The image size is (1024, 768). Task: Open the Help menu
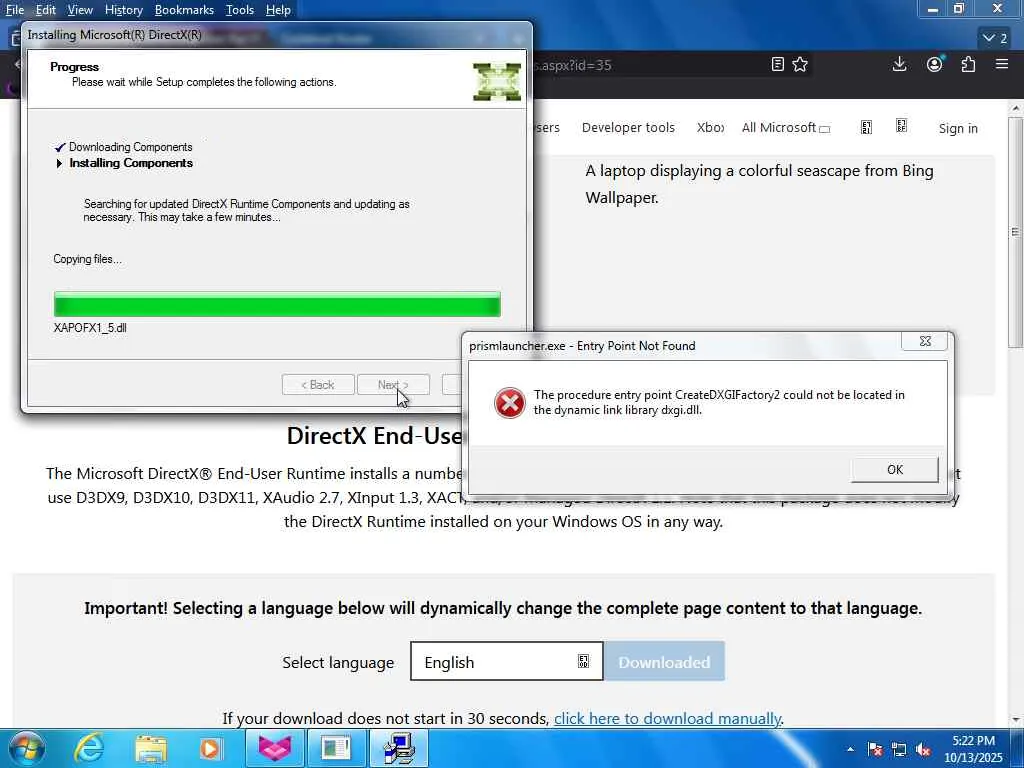278,10
